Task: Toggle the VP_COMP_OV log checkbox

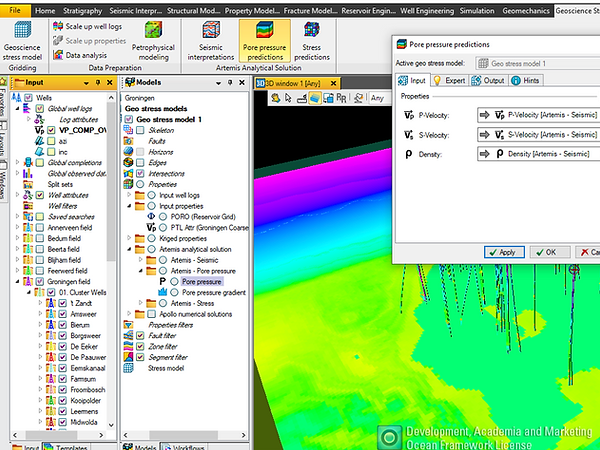Action: [x=52, y=129]
